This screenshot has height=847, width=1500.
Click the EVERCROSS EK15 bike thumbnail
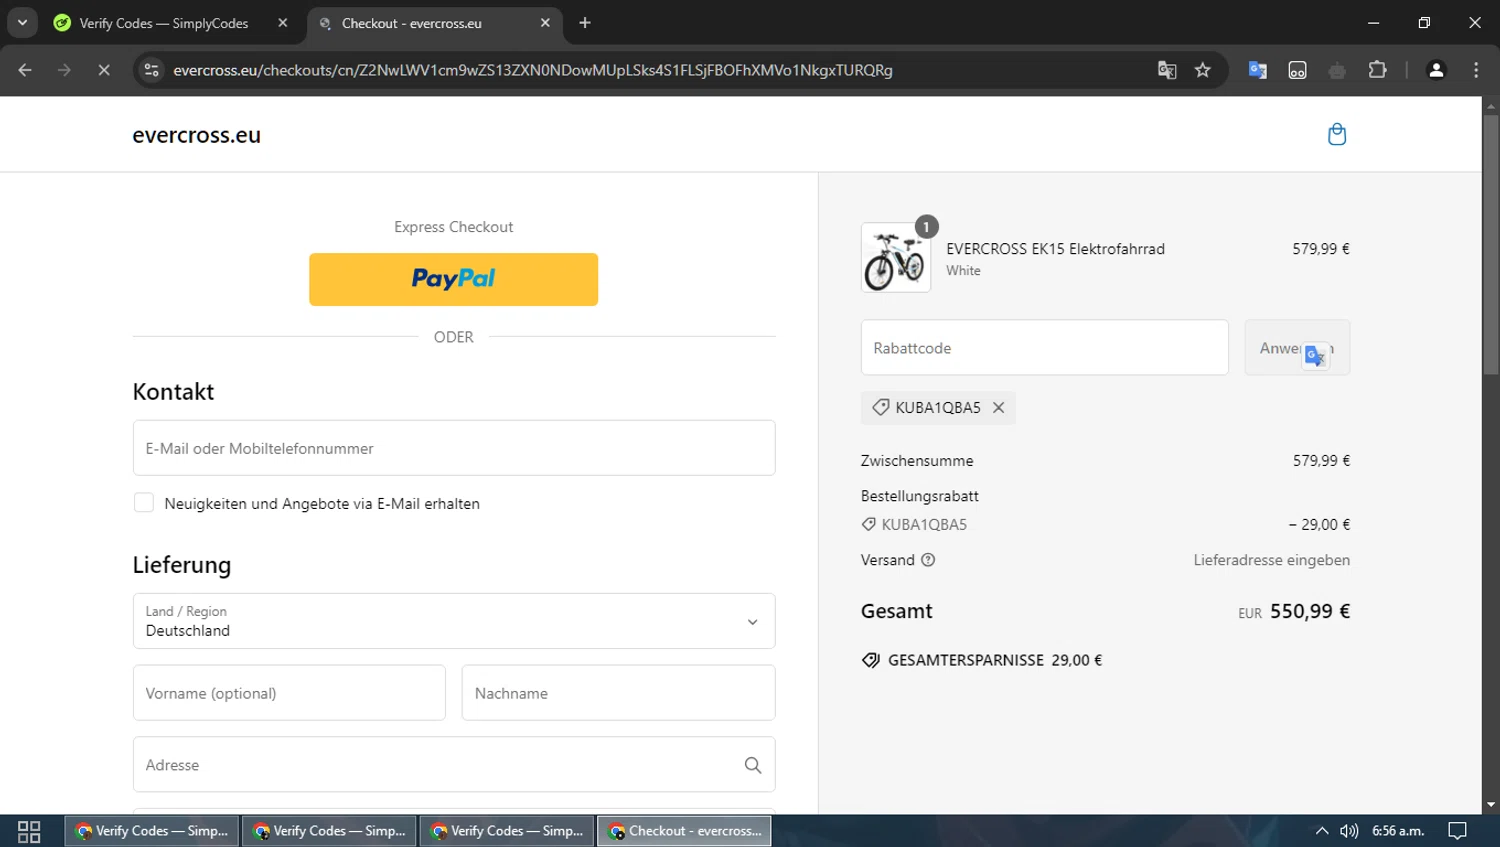pos(896,257)
